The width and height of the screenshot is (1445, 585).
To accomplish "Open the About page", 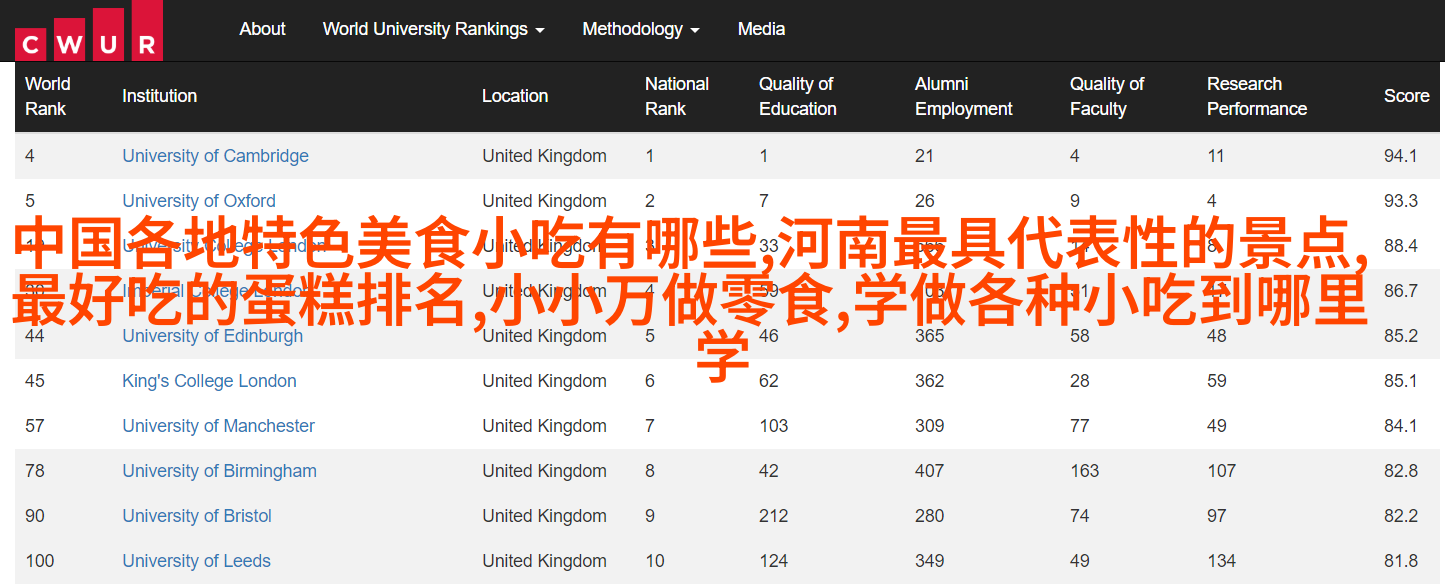I will (262, 29).
